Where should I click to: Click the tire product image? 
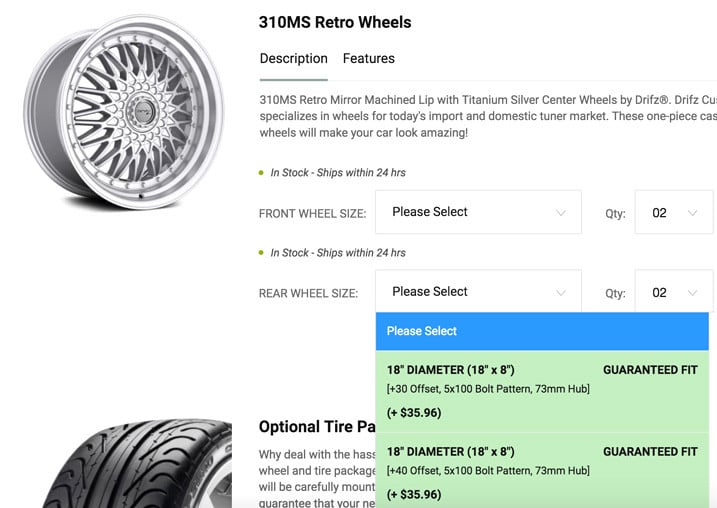(137, 463)
